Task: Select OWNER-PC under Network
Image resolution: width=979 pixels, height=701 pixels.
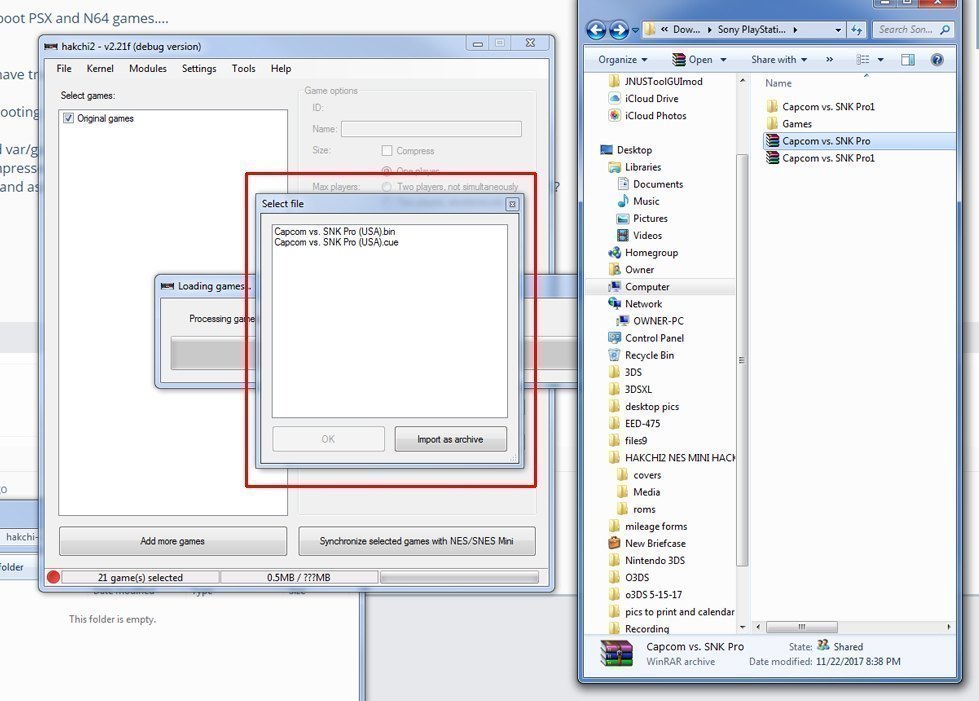Action: pyautogui.click(x=658, y=321)
